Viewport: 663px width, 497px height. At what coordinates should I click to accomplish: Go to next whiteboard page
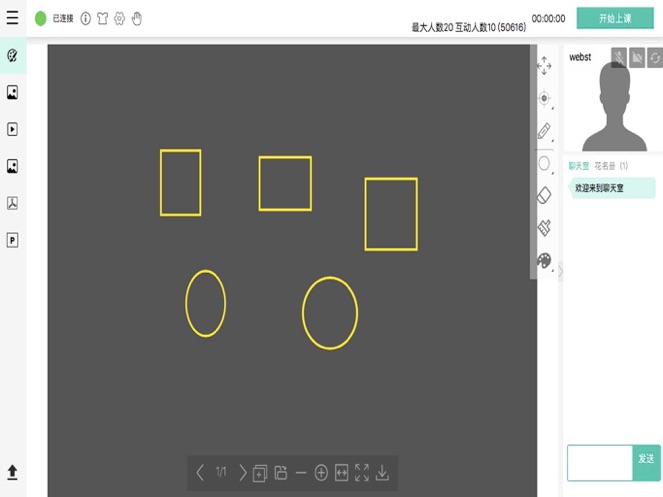tap(242, 472)
